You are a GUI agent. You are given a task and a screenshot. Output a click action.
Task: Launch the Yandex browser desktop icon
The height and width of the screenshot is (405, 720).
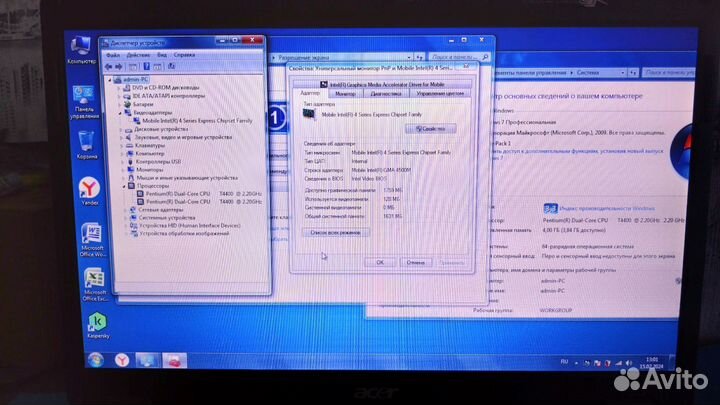point(89,191)
